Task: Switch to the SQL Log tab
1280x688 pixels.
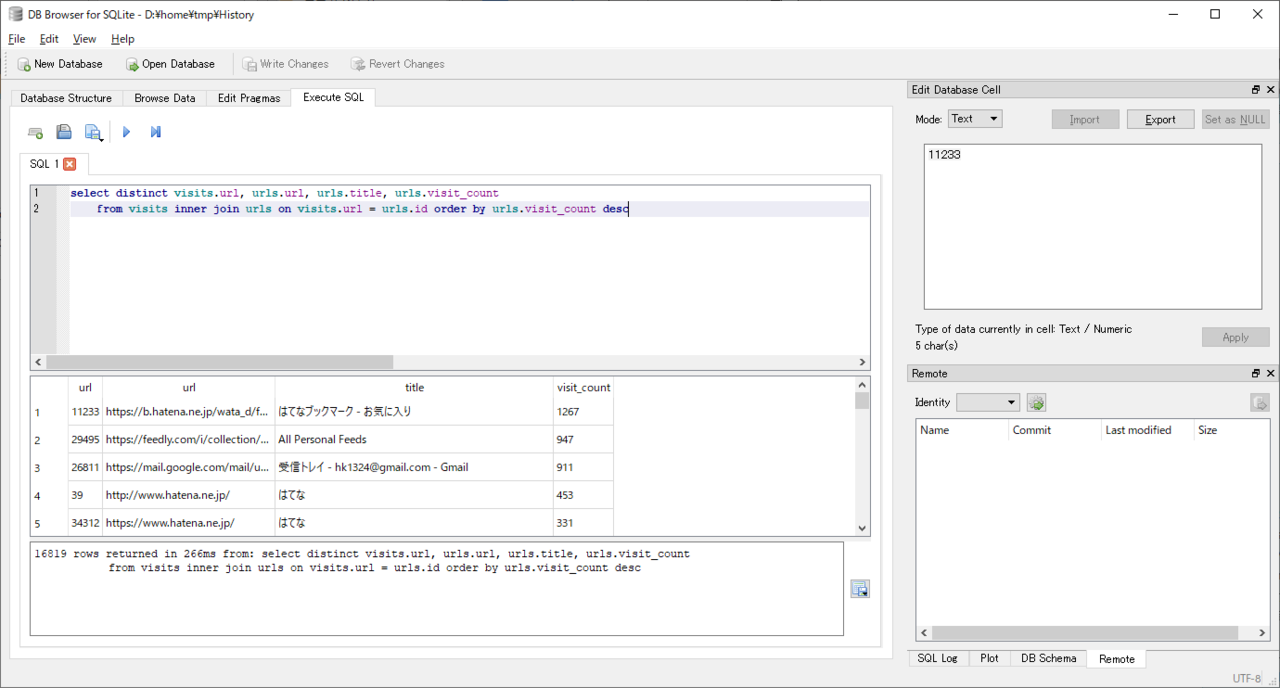Action: click(x=937, y=658)
